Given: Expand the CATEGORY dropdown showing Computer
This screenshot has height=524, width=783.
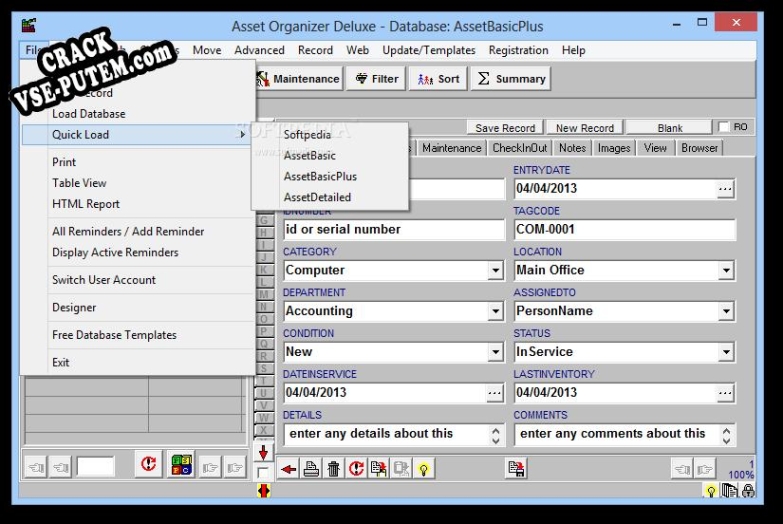Looking at the screenshot, I should click(x=495, y=270).
